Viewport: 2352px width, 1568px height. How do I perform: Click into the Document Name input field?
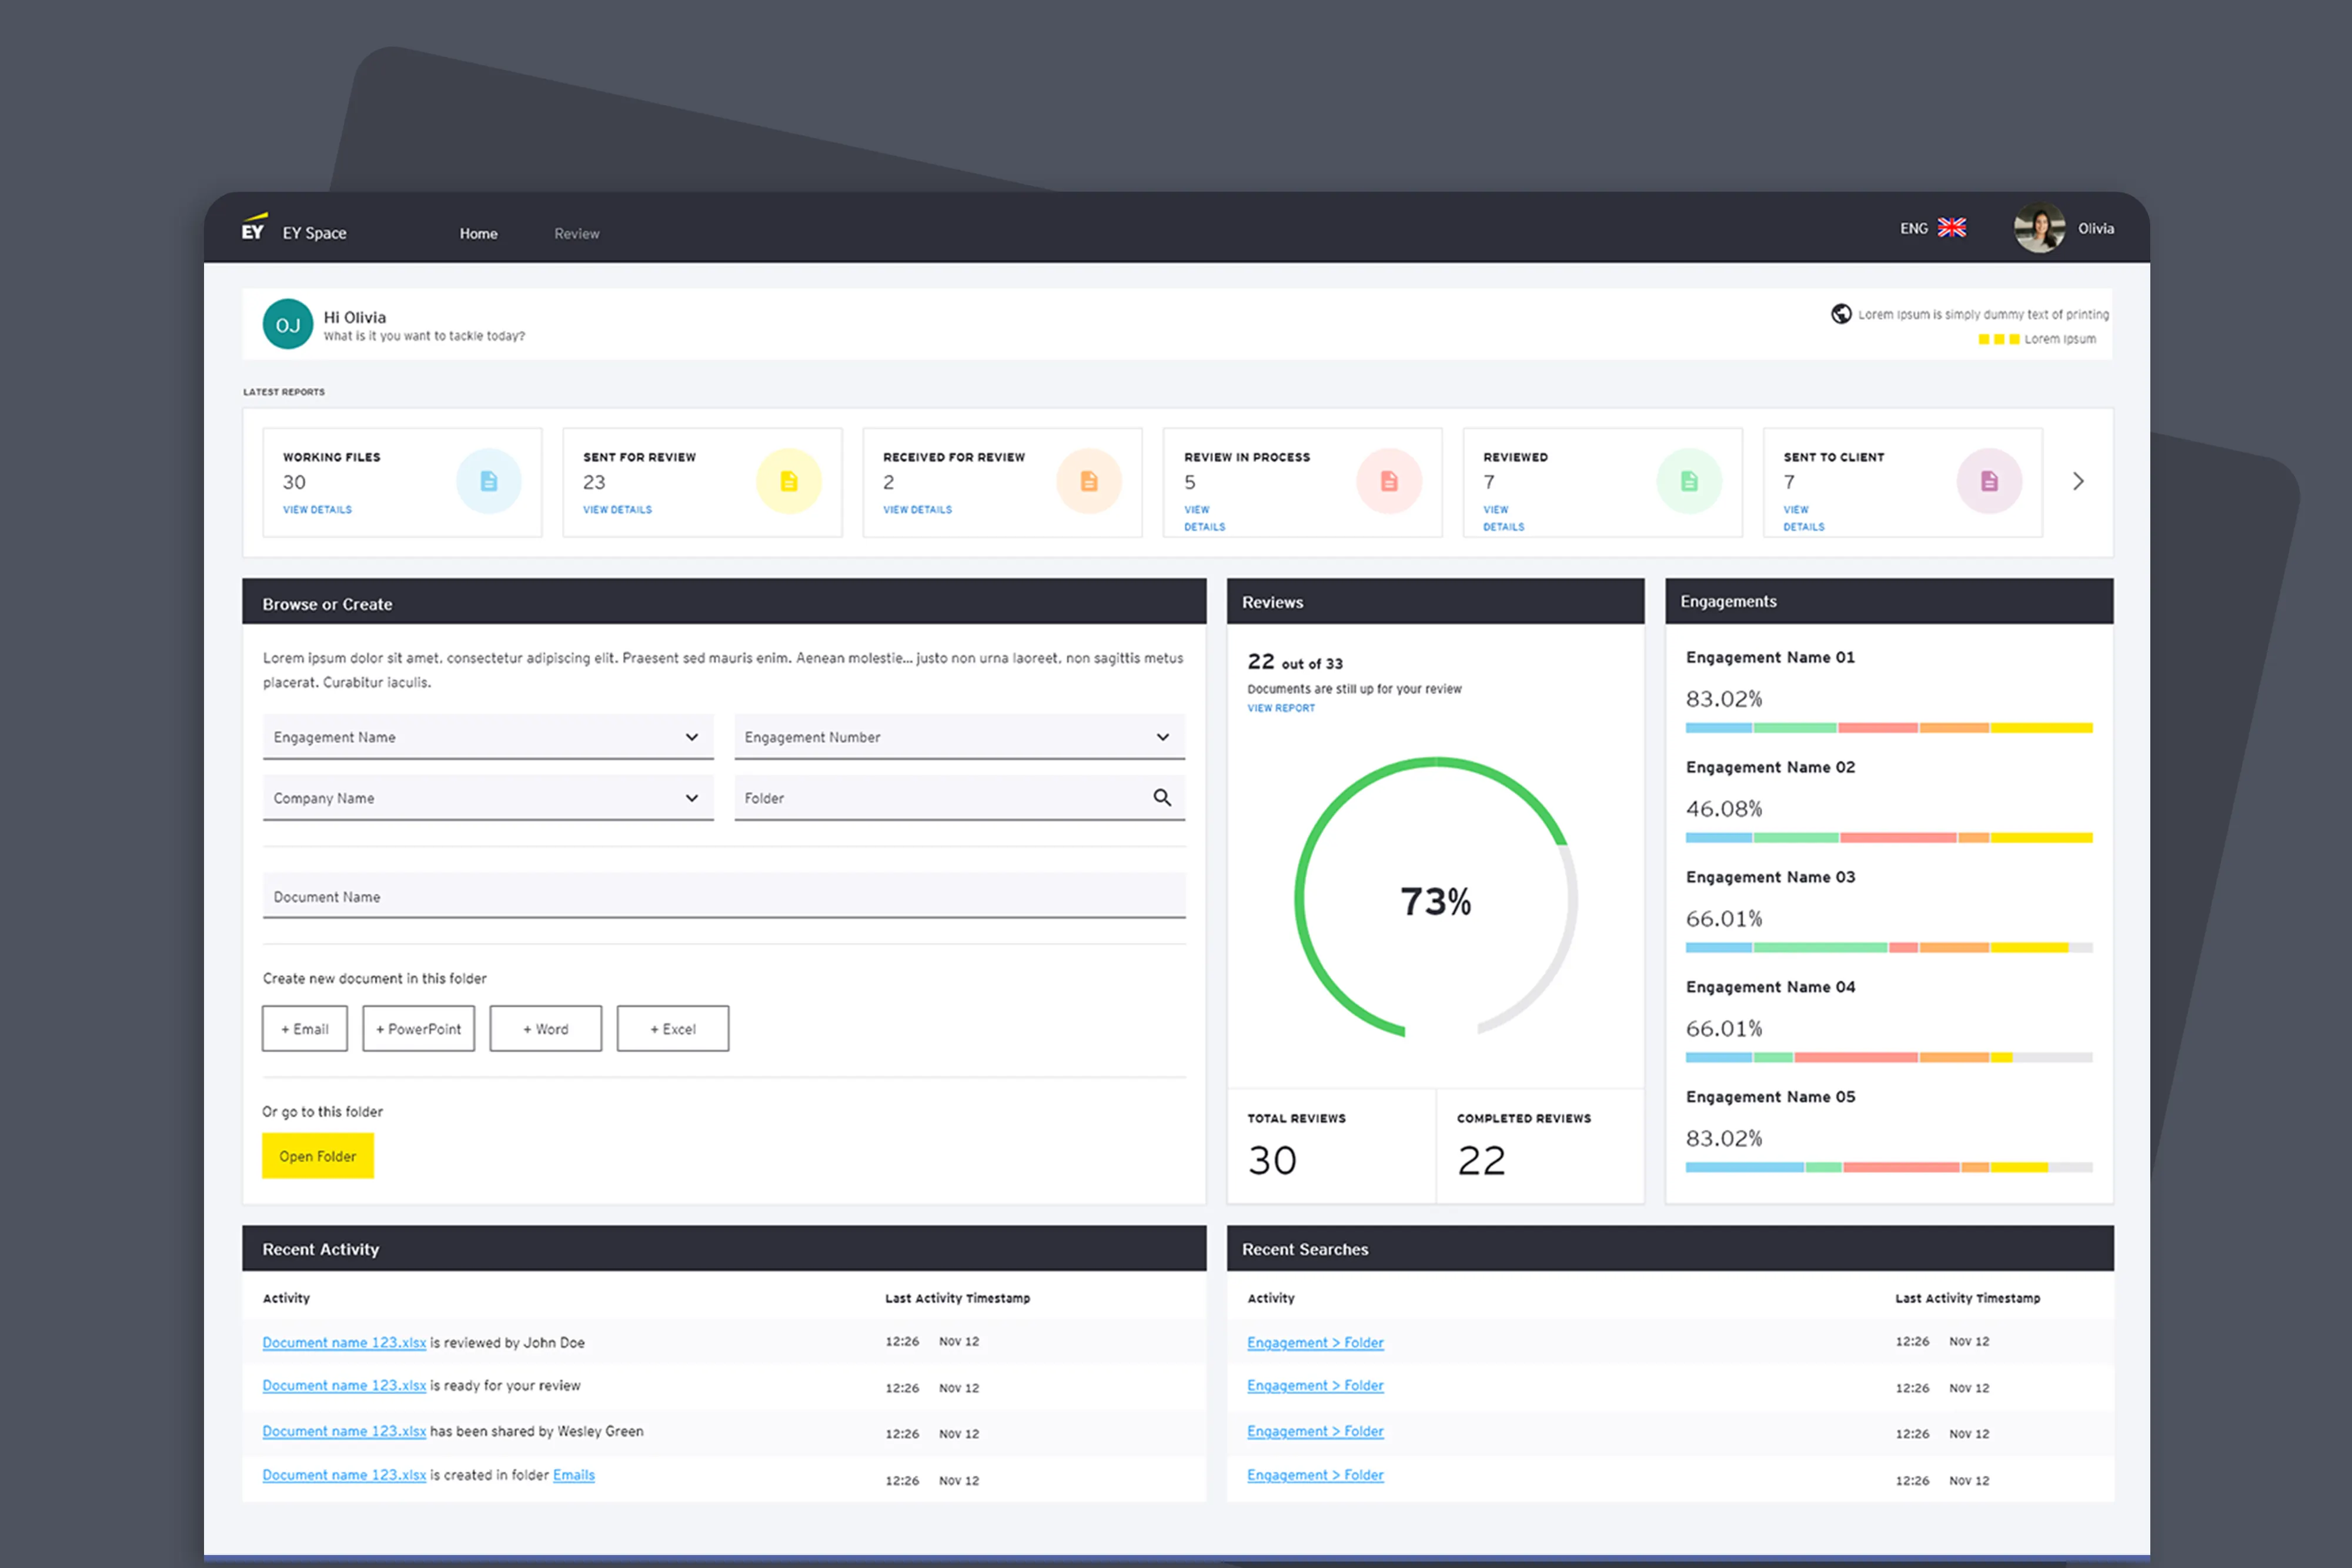pyautogui.click(x=723, y=896)
